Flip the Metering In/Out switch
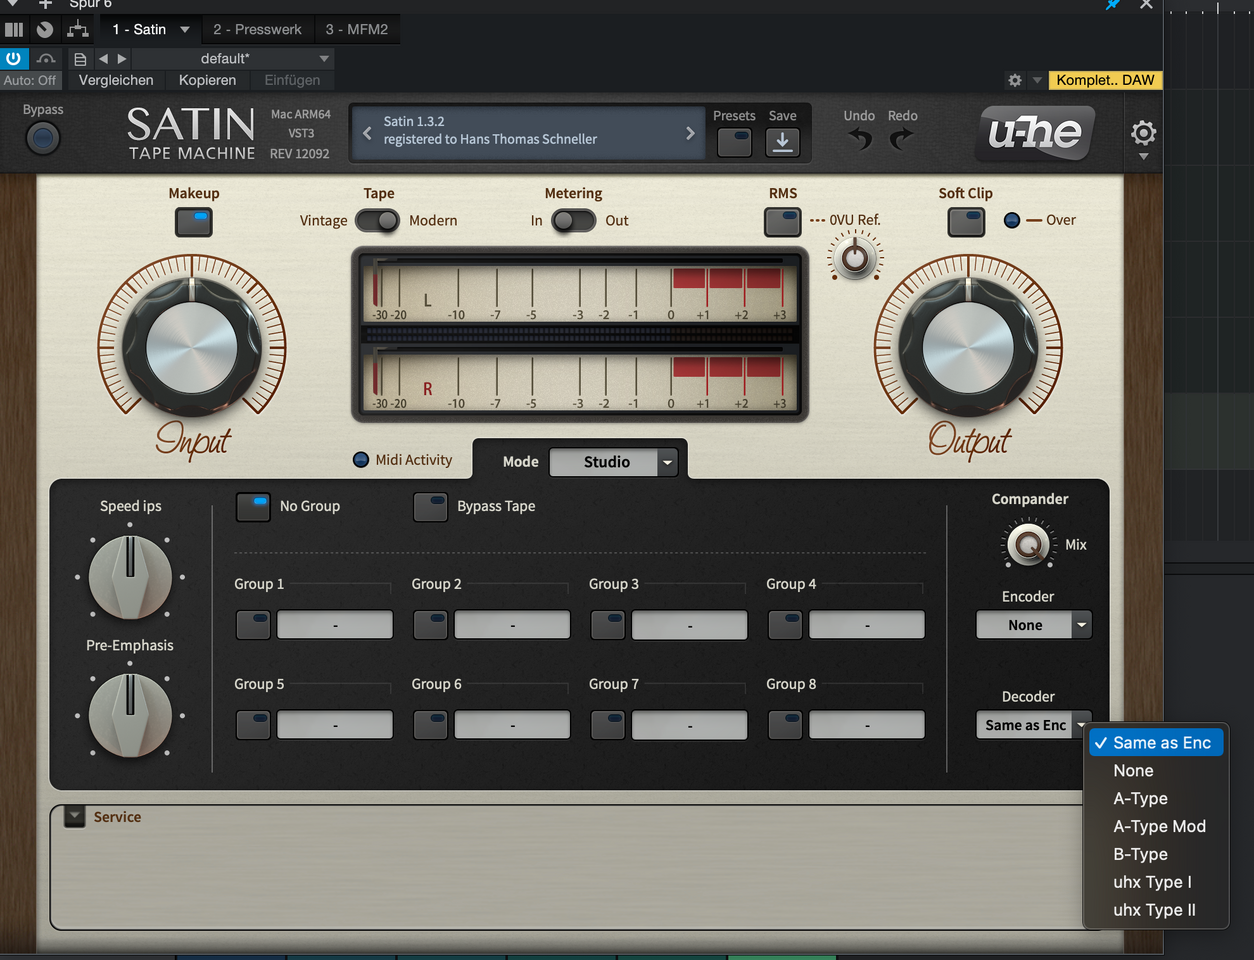The width and height of the screenshot is (1254, 960). click(574, 221)
